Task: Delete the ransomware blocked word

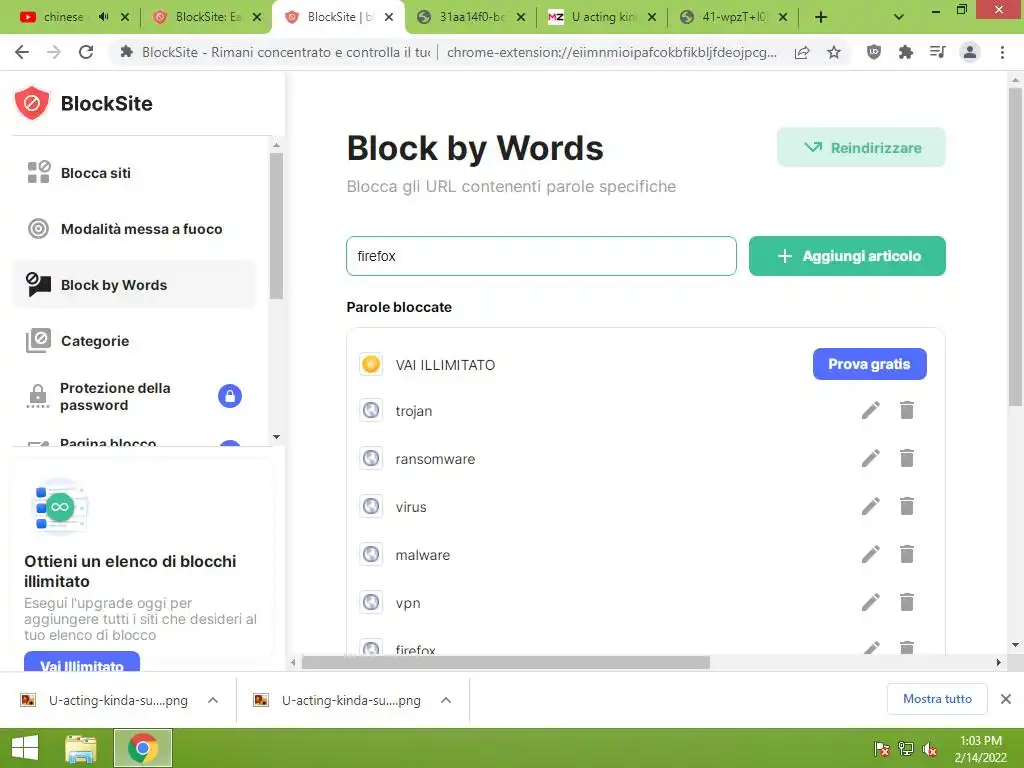Action: pyautogui.click(x=906, y=458)
